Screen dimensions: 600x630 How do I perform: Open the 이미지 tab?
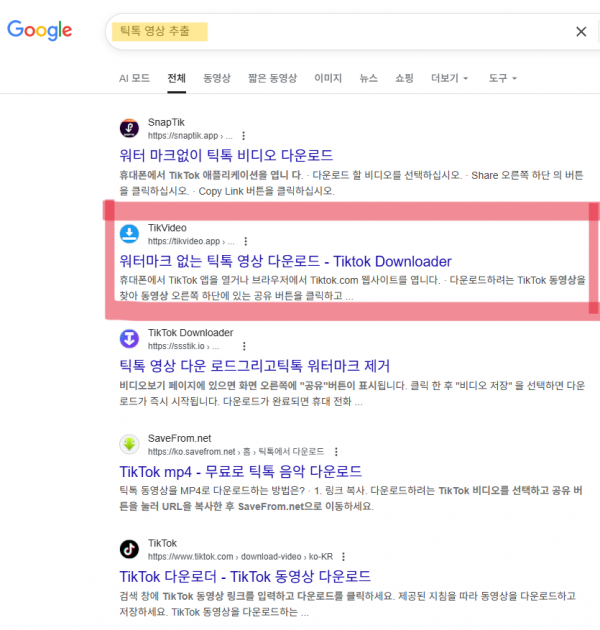pyautogui.click(x=328, y=78)
